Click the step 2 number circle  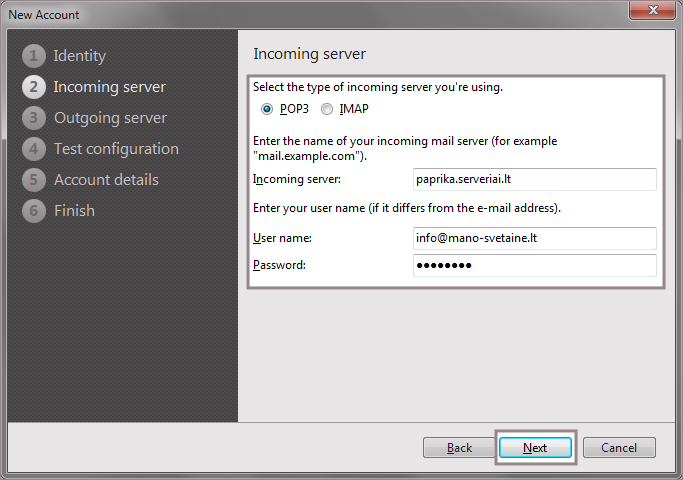pyautogui.click(x=34, y=87)
